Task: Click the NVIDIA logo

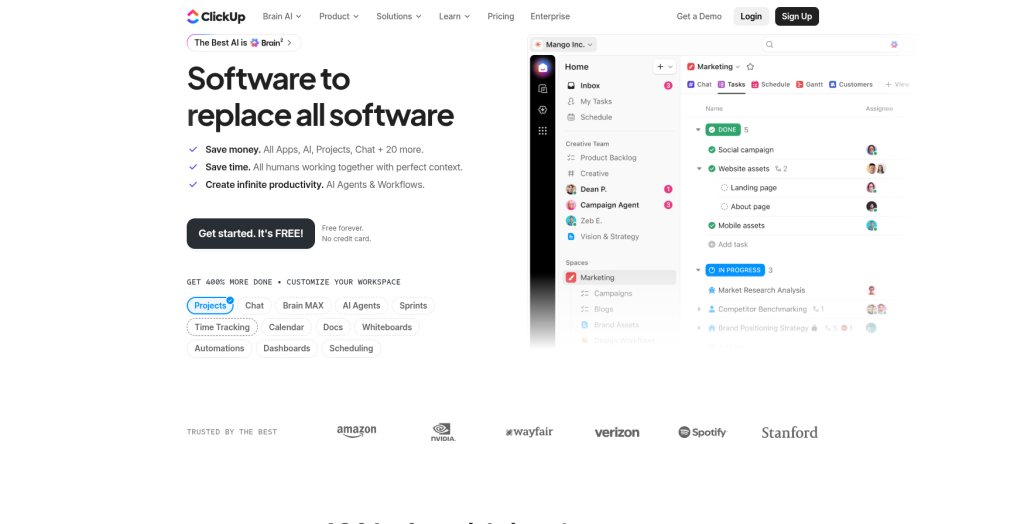Action: point(443,432)
